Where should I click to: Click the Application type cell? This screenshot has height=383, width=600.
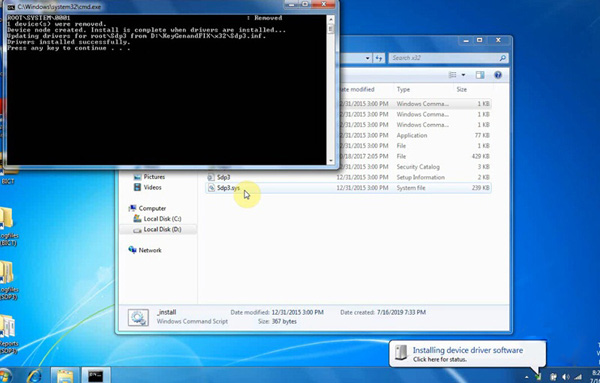coord(412,135)
